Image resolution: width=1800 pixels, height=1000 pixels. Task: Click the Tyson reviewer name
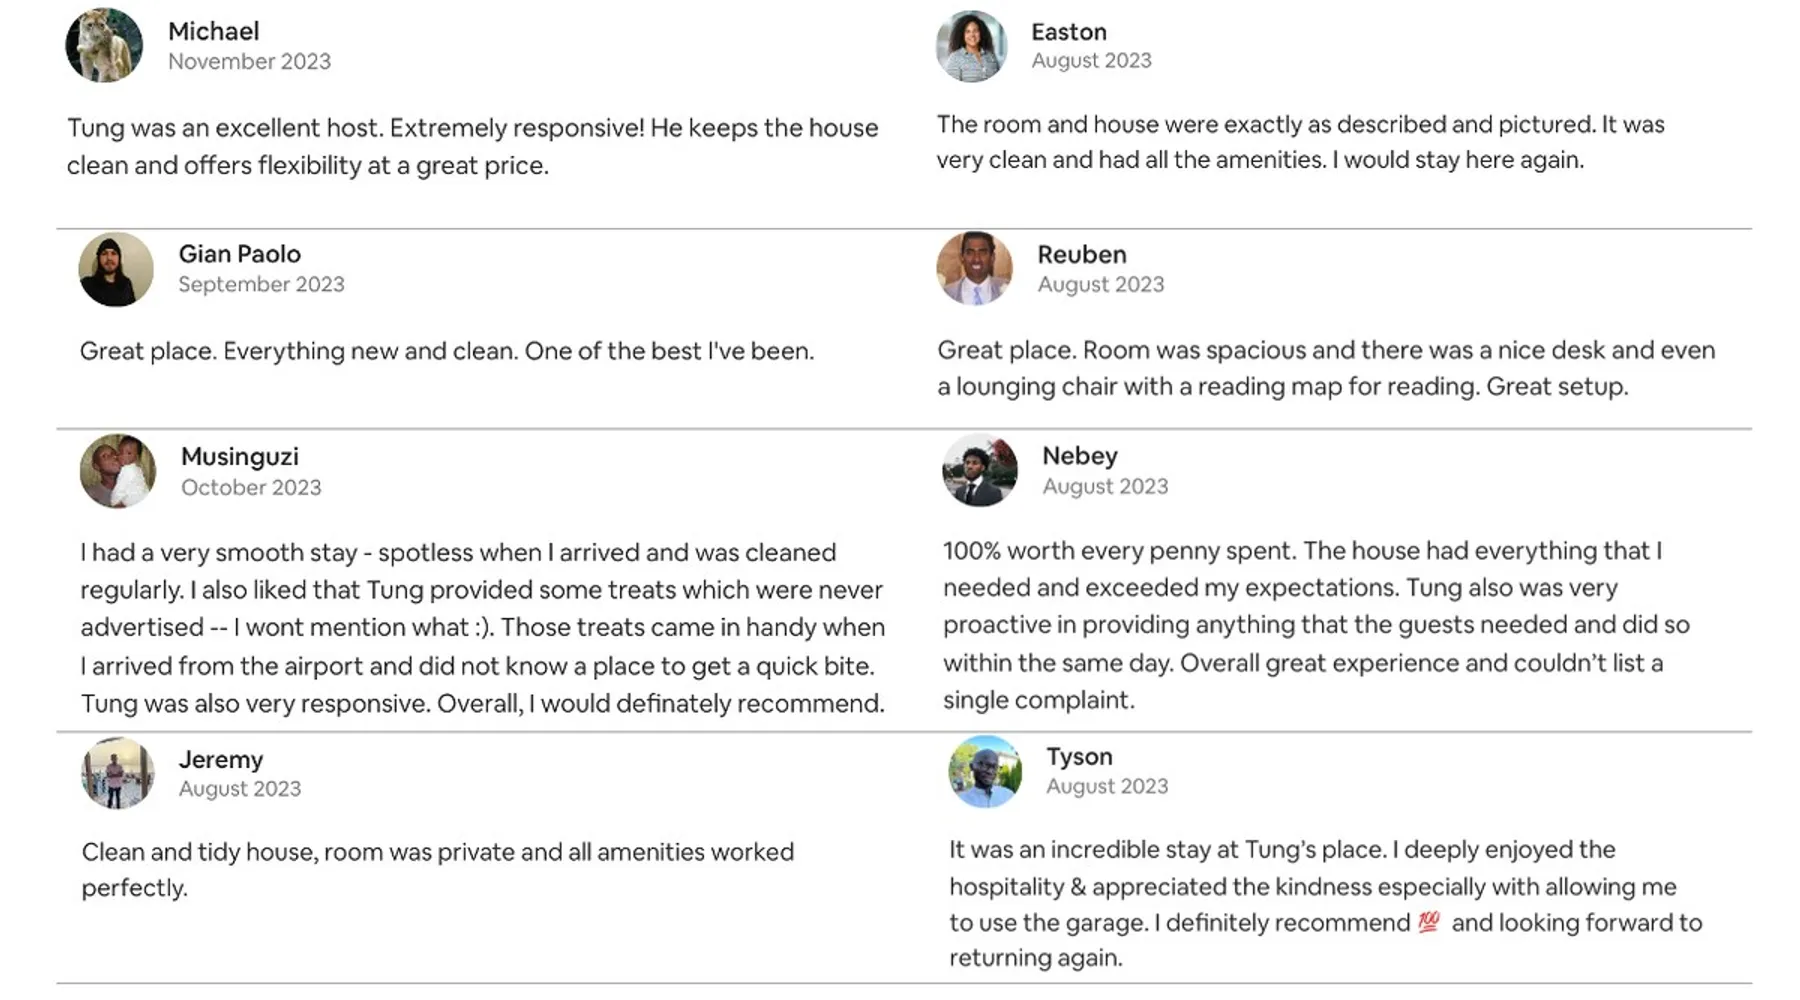[1079, 757]
